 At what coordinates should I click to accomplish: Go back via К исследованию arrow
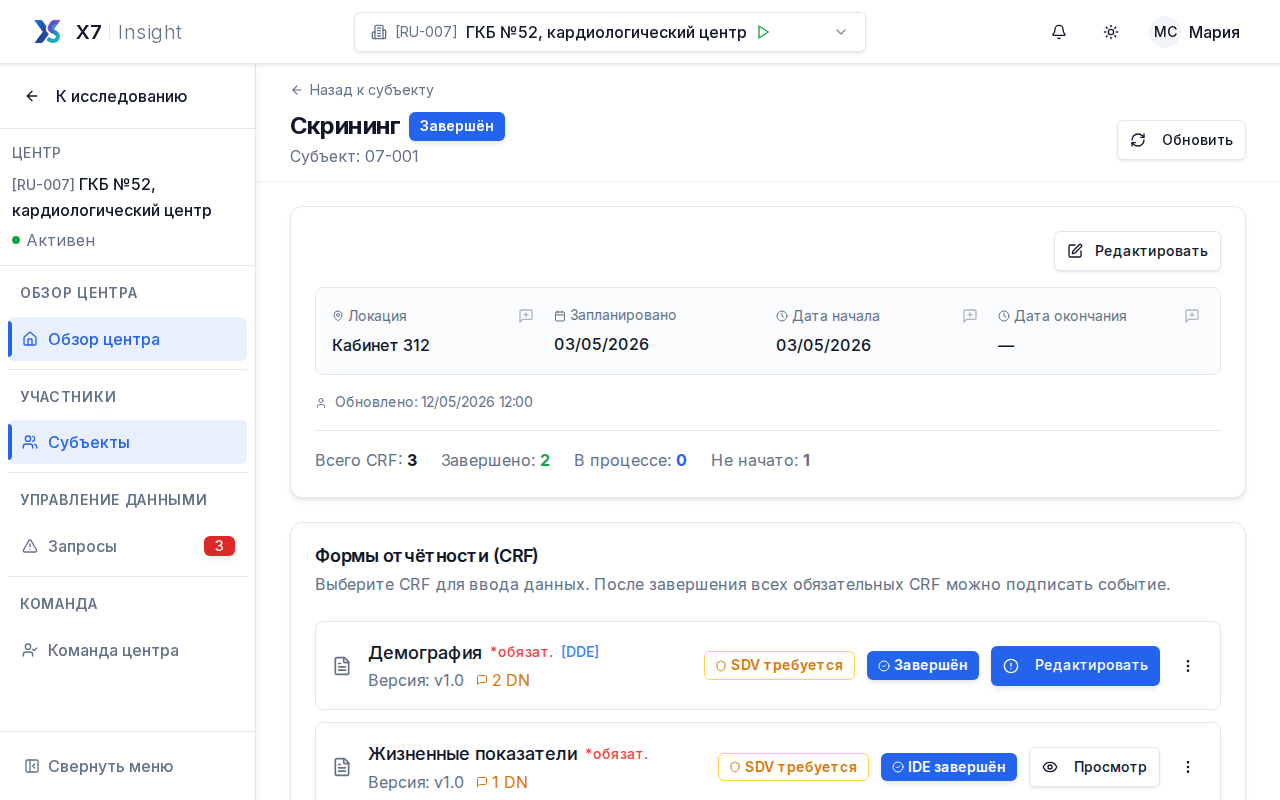pos(32,96)
